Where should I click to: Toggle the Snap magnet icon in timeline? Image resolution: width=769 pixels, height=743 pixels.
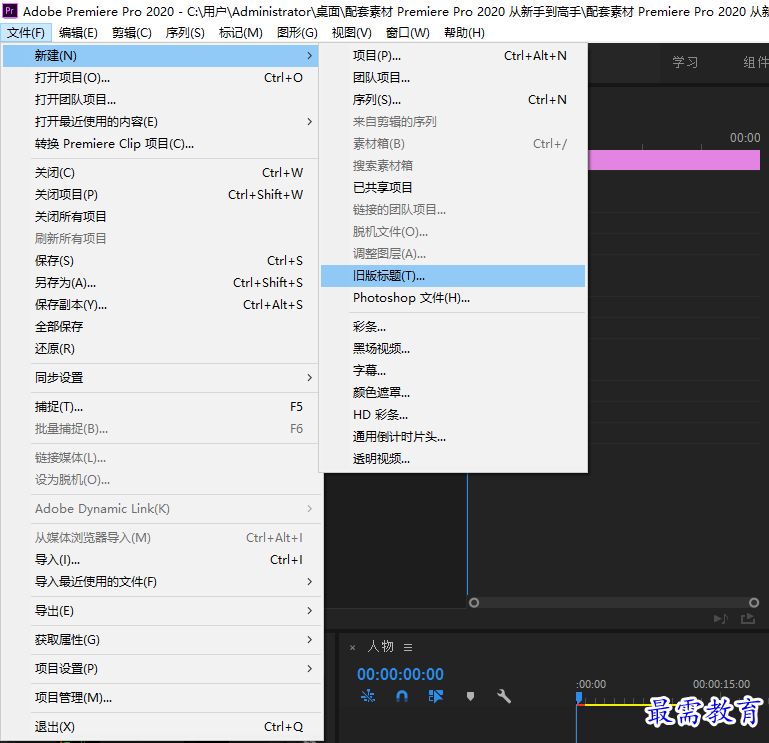[402, 696]
